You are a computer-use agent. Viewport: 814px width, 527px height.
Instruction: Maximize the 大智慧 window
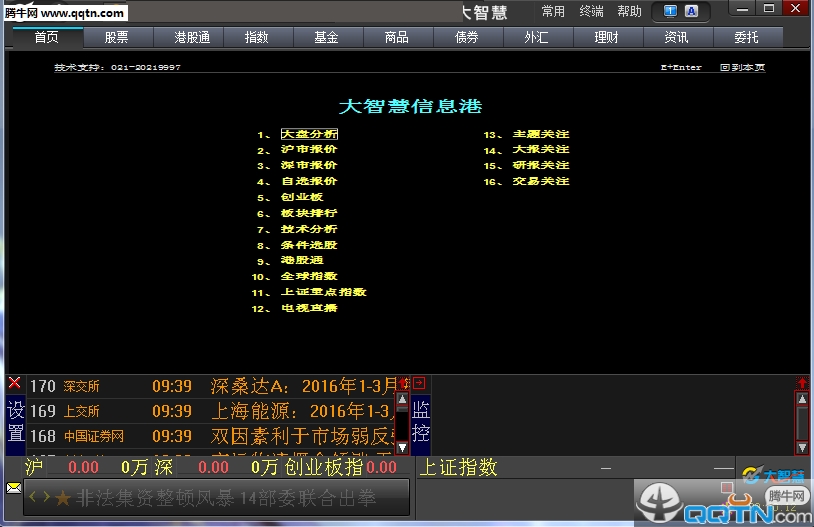[769, 9]
